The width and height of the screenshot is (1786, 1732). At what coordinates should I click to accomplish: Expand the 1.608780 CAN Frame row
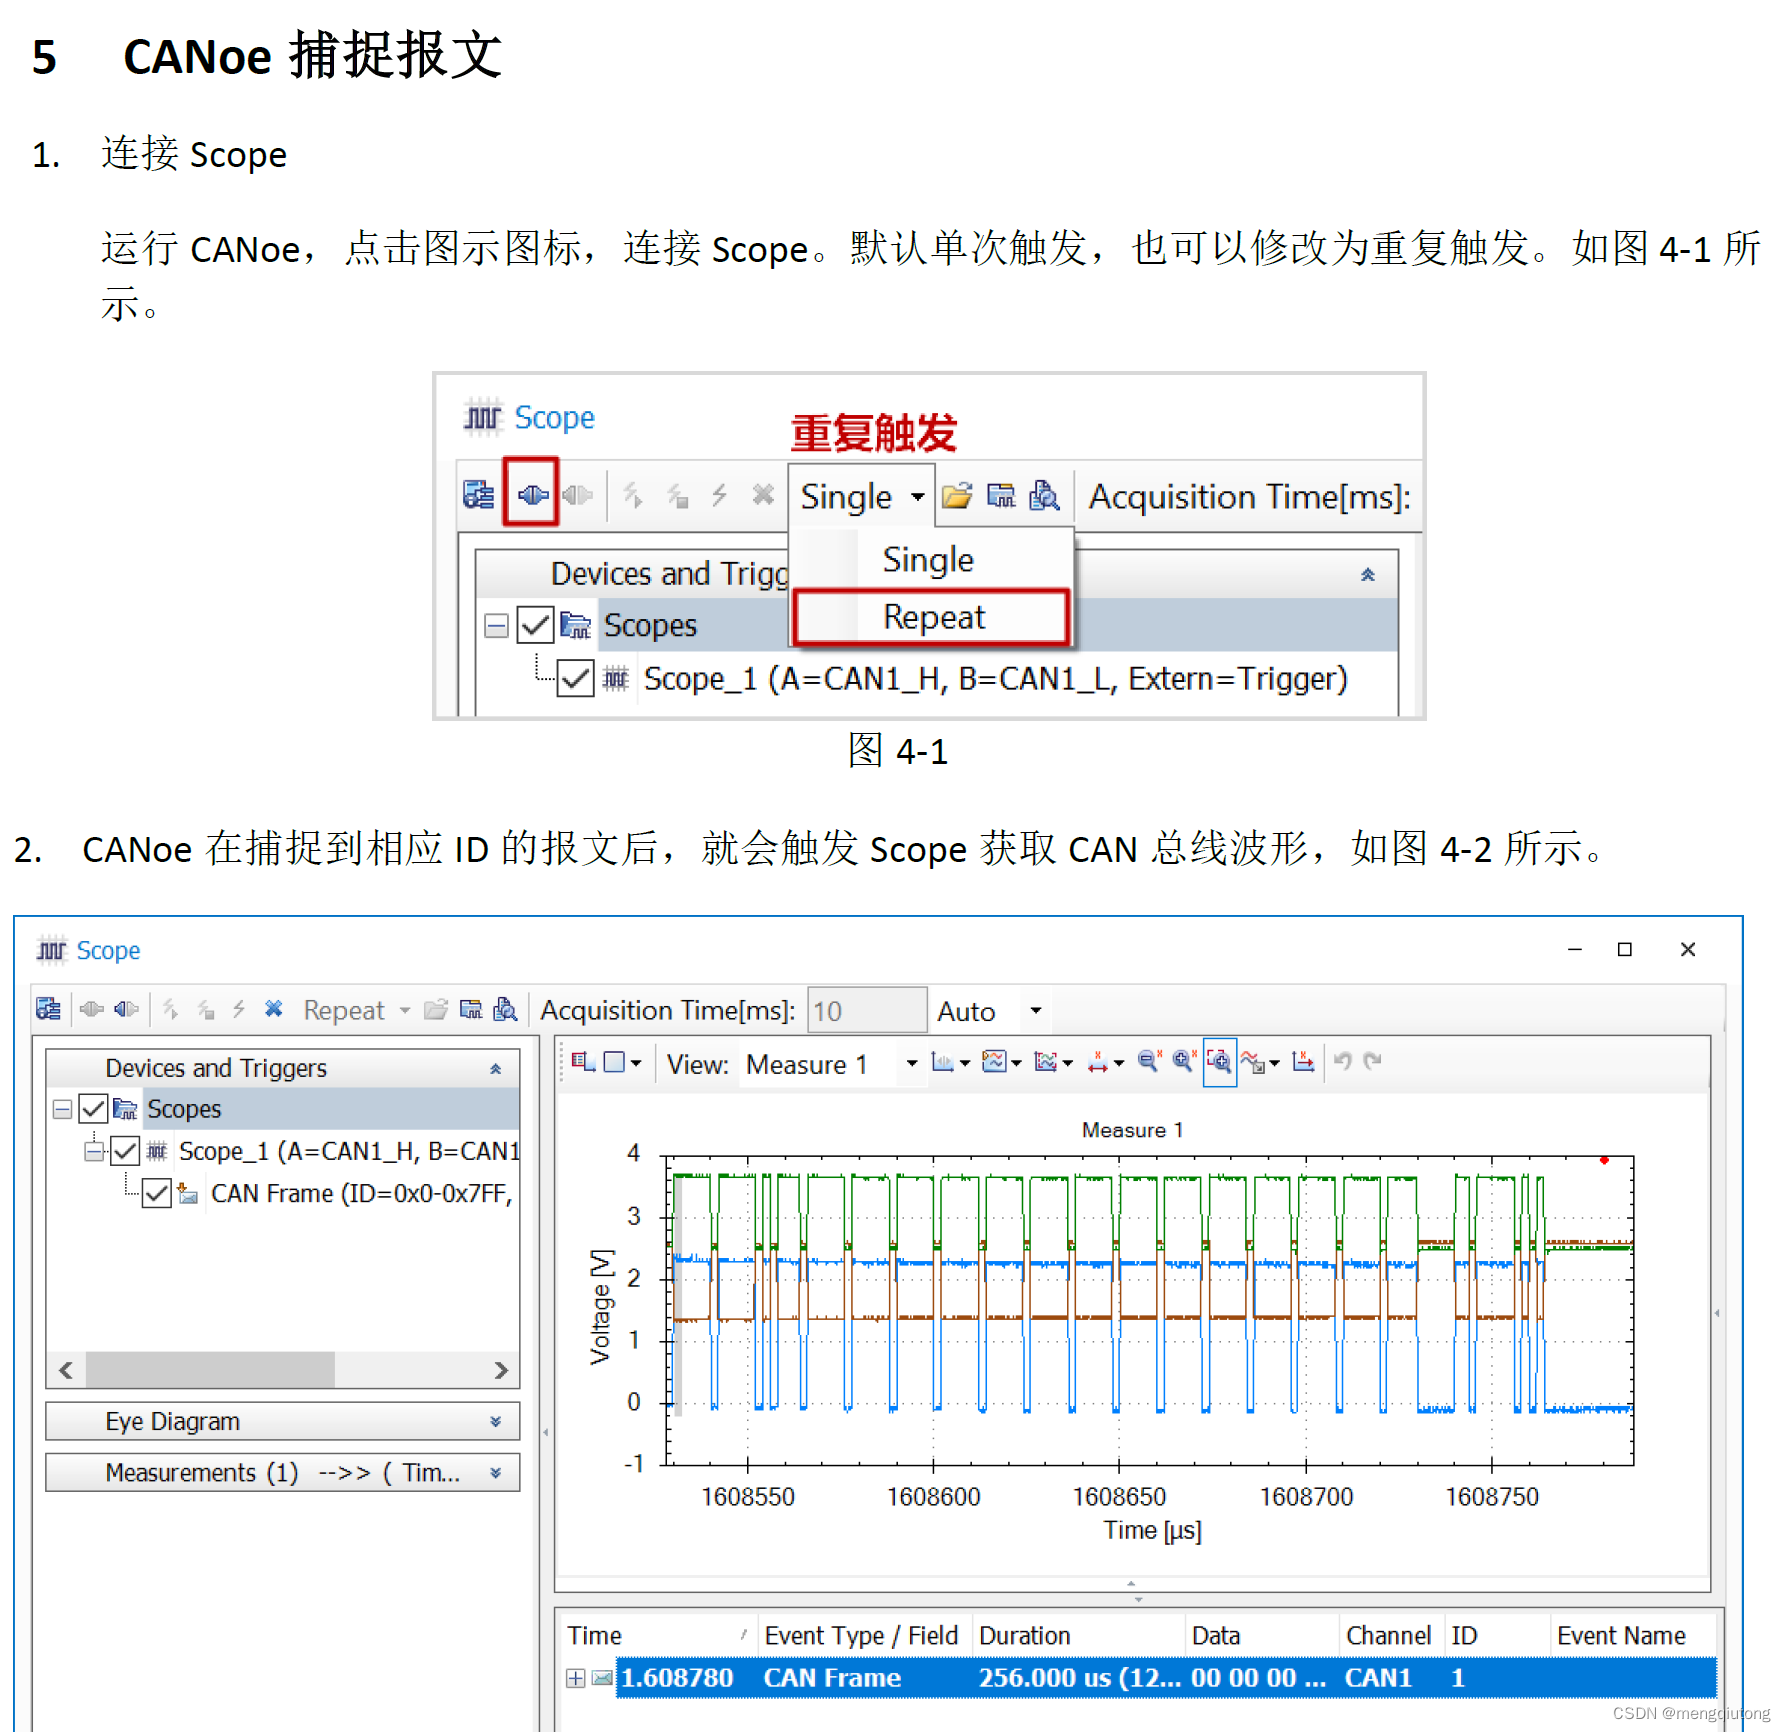click(575, 1678)
